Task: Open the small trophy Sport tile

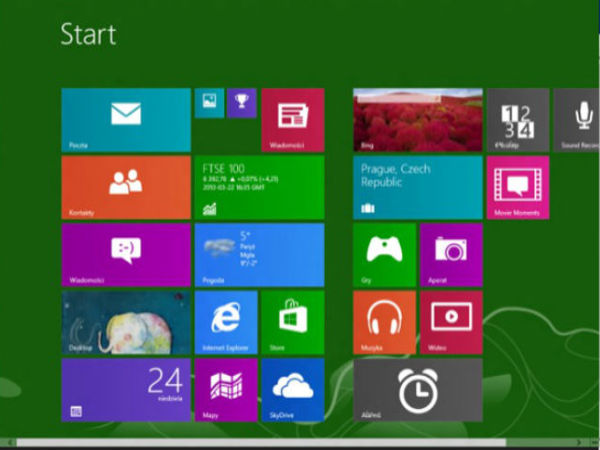Action: (x=241, y=103)
